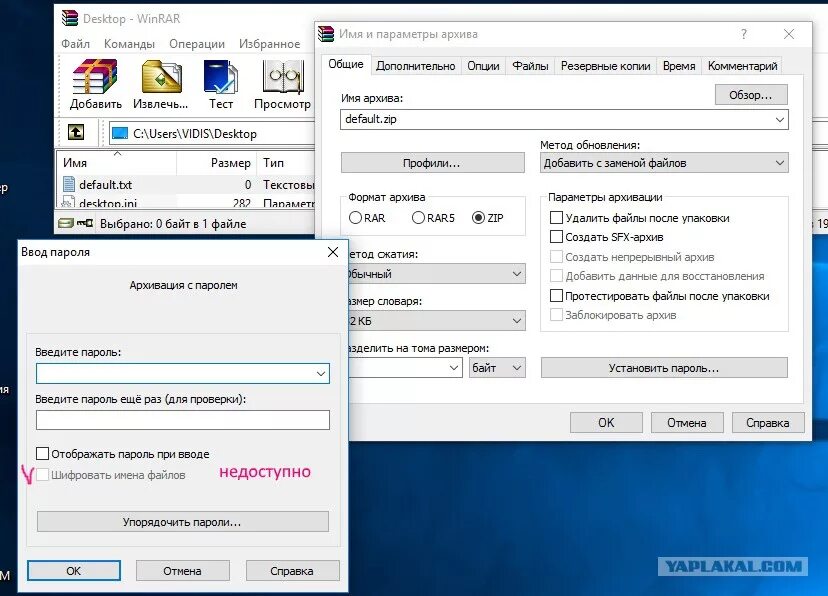Enable Удалить файлы после упаковки
Screen dimensions: 828x596
(x=556, y=217)
